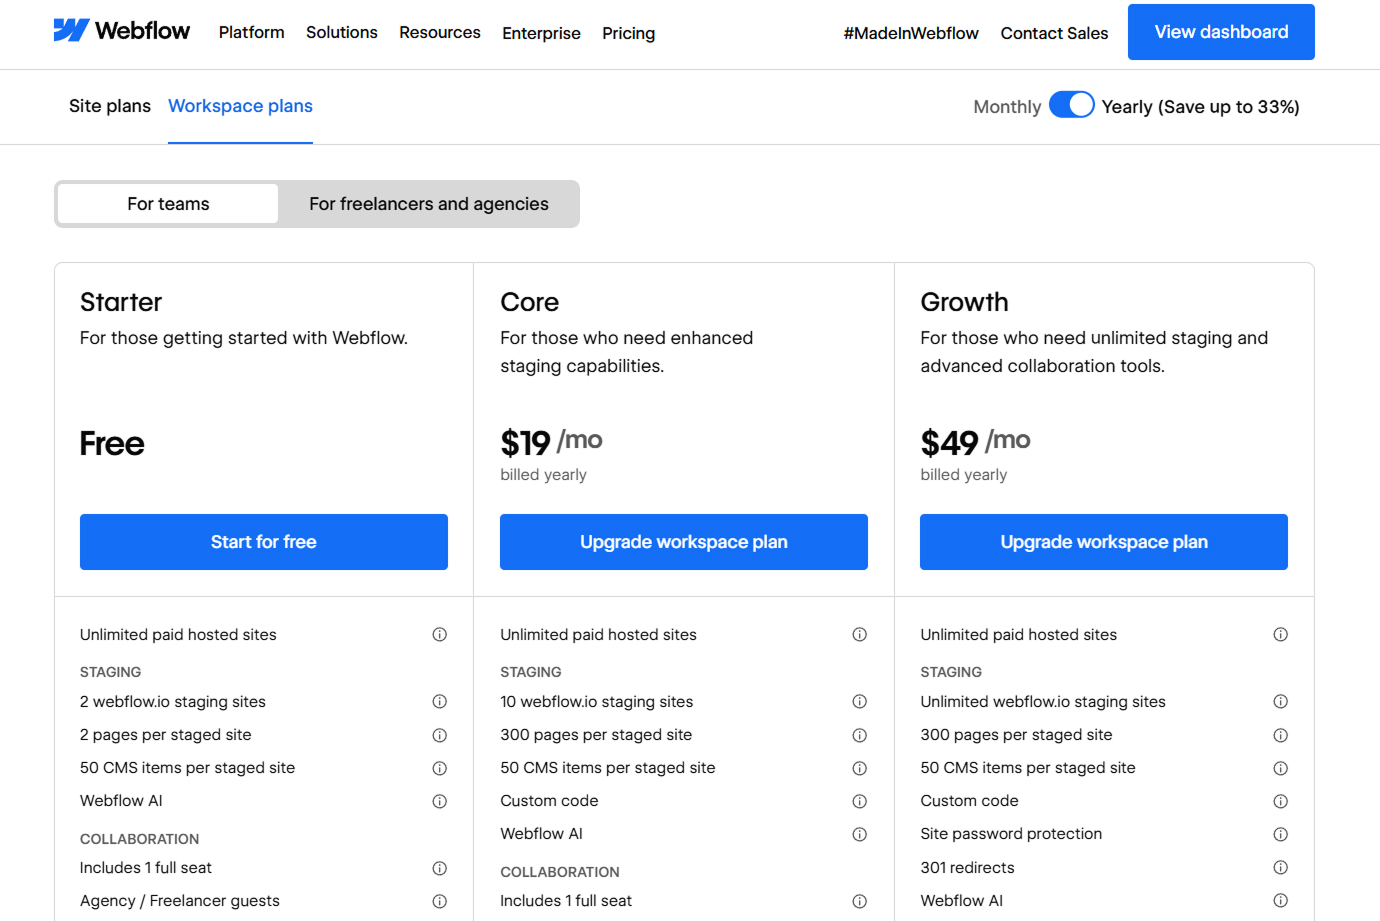The width and height of the screenshot is (1380, 921).
Task: Open info for Core Unlimited paid hosted sites
Action: click(859, 634)
